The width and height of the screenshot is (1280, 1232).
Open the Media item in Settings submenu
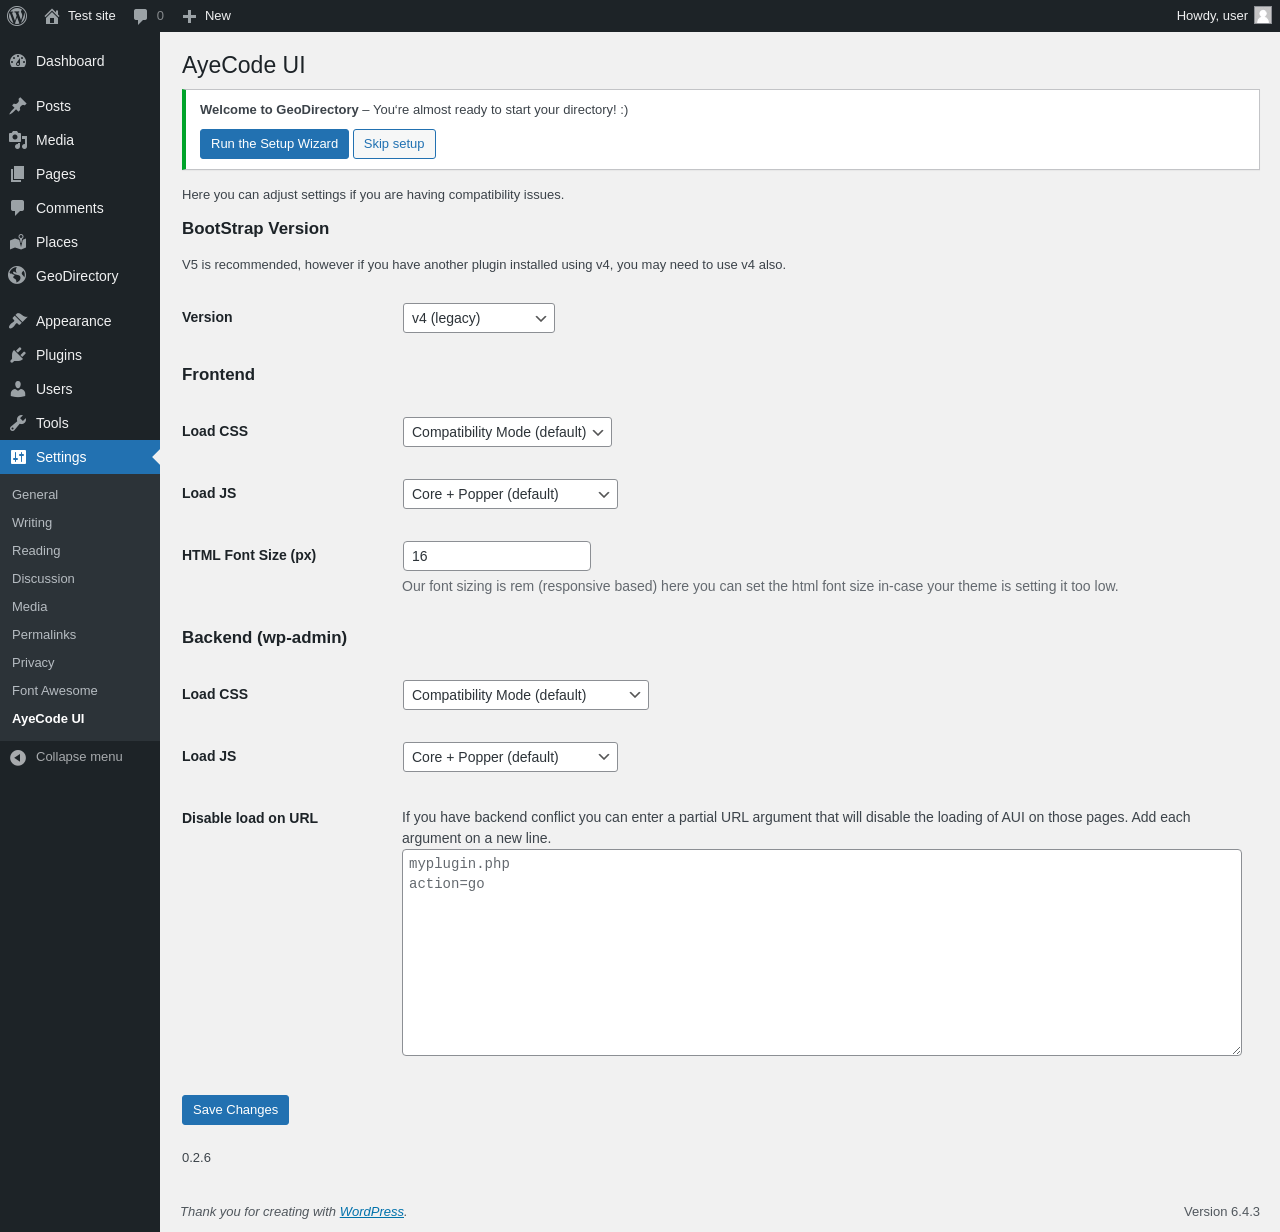click(30, 607)
